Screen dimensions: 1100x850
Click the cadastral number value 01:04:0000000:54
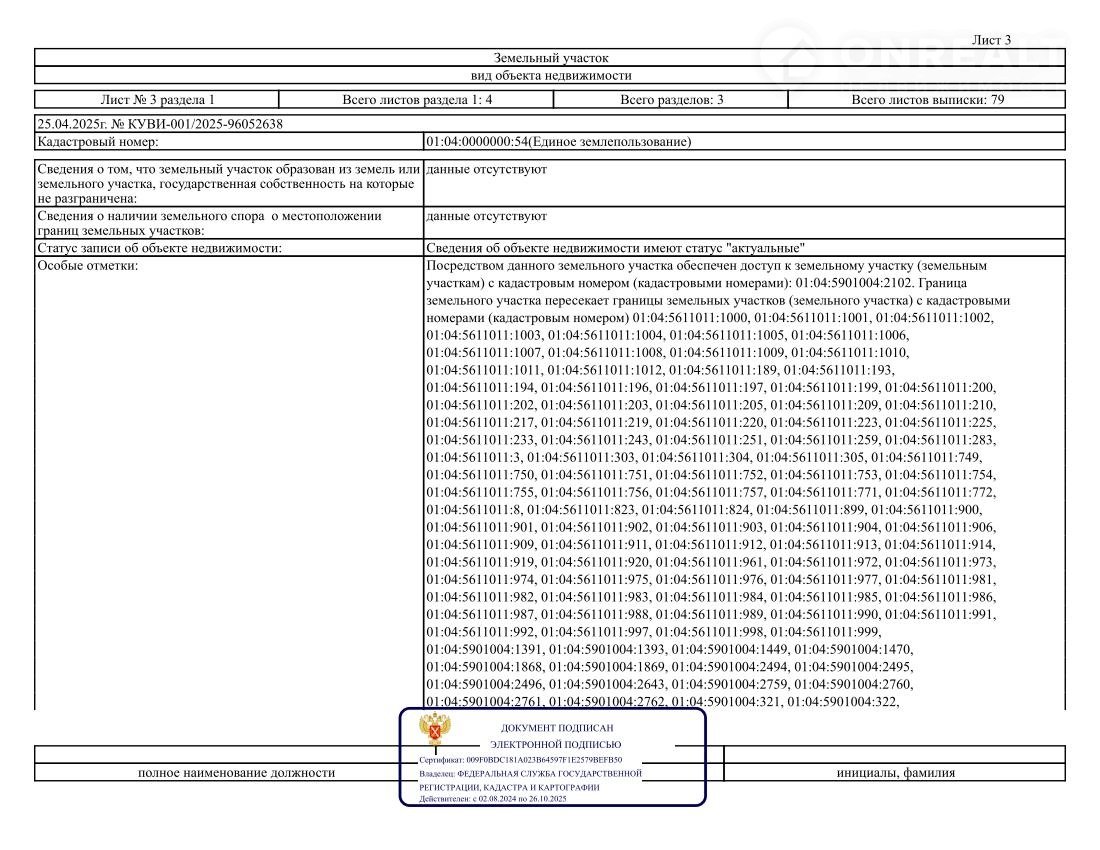pyautogui.click(x=558, y=142)
